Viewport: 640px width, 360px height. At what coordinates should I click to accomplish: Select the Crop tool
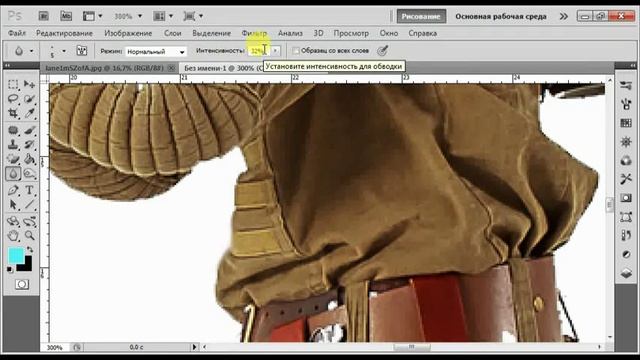[x=13, y=113]
